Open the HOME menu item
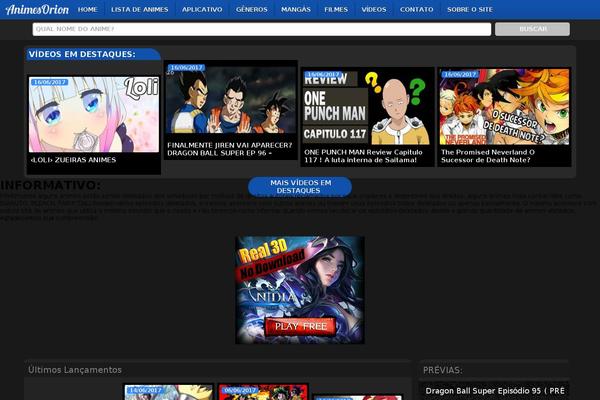Viewport: 600px width, 400px height. point(88,10)
